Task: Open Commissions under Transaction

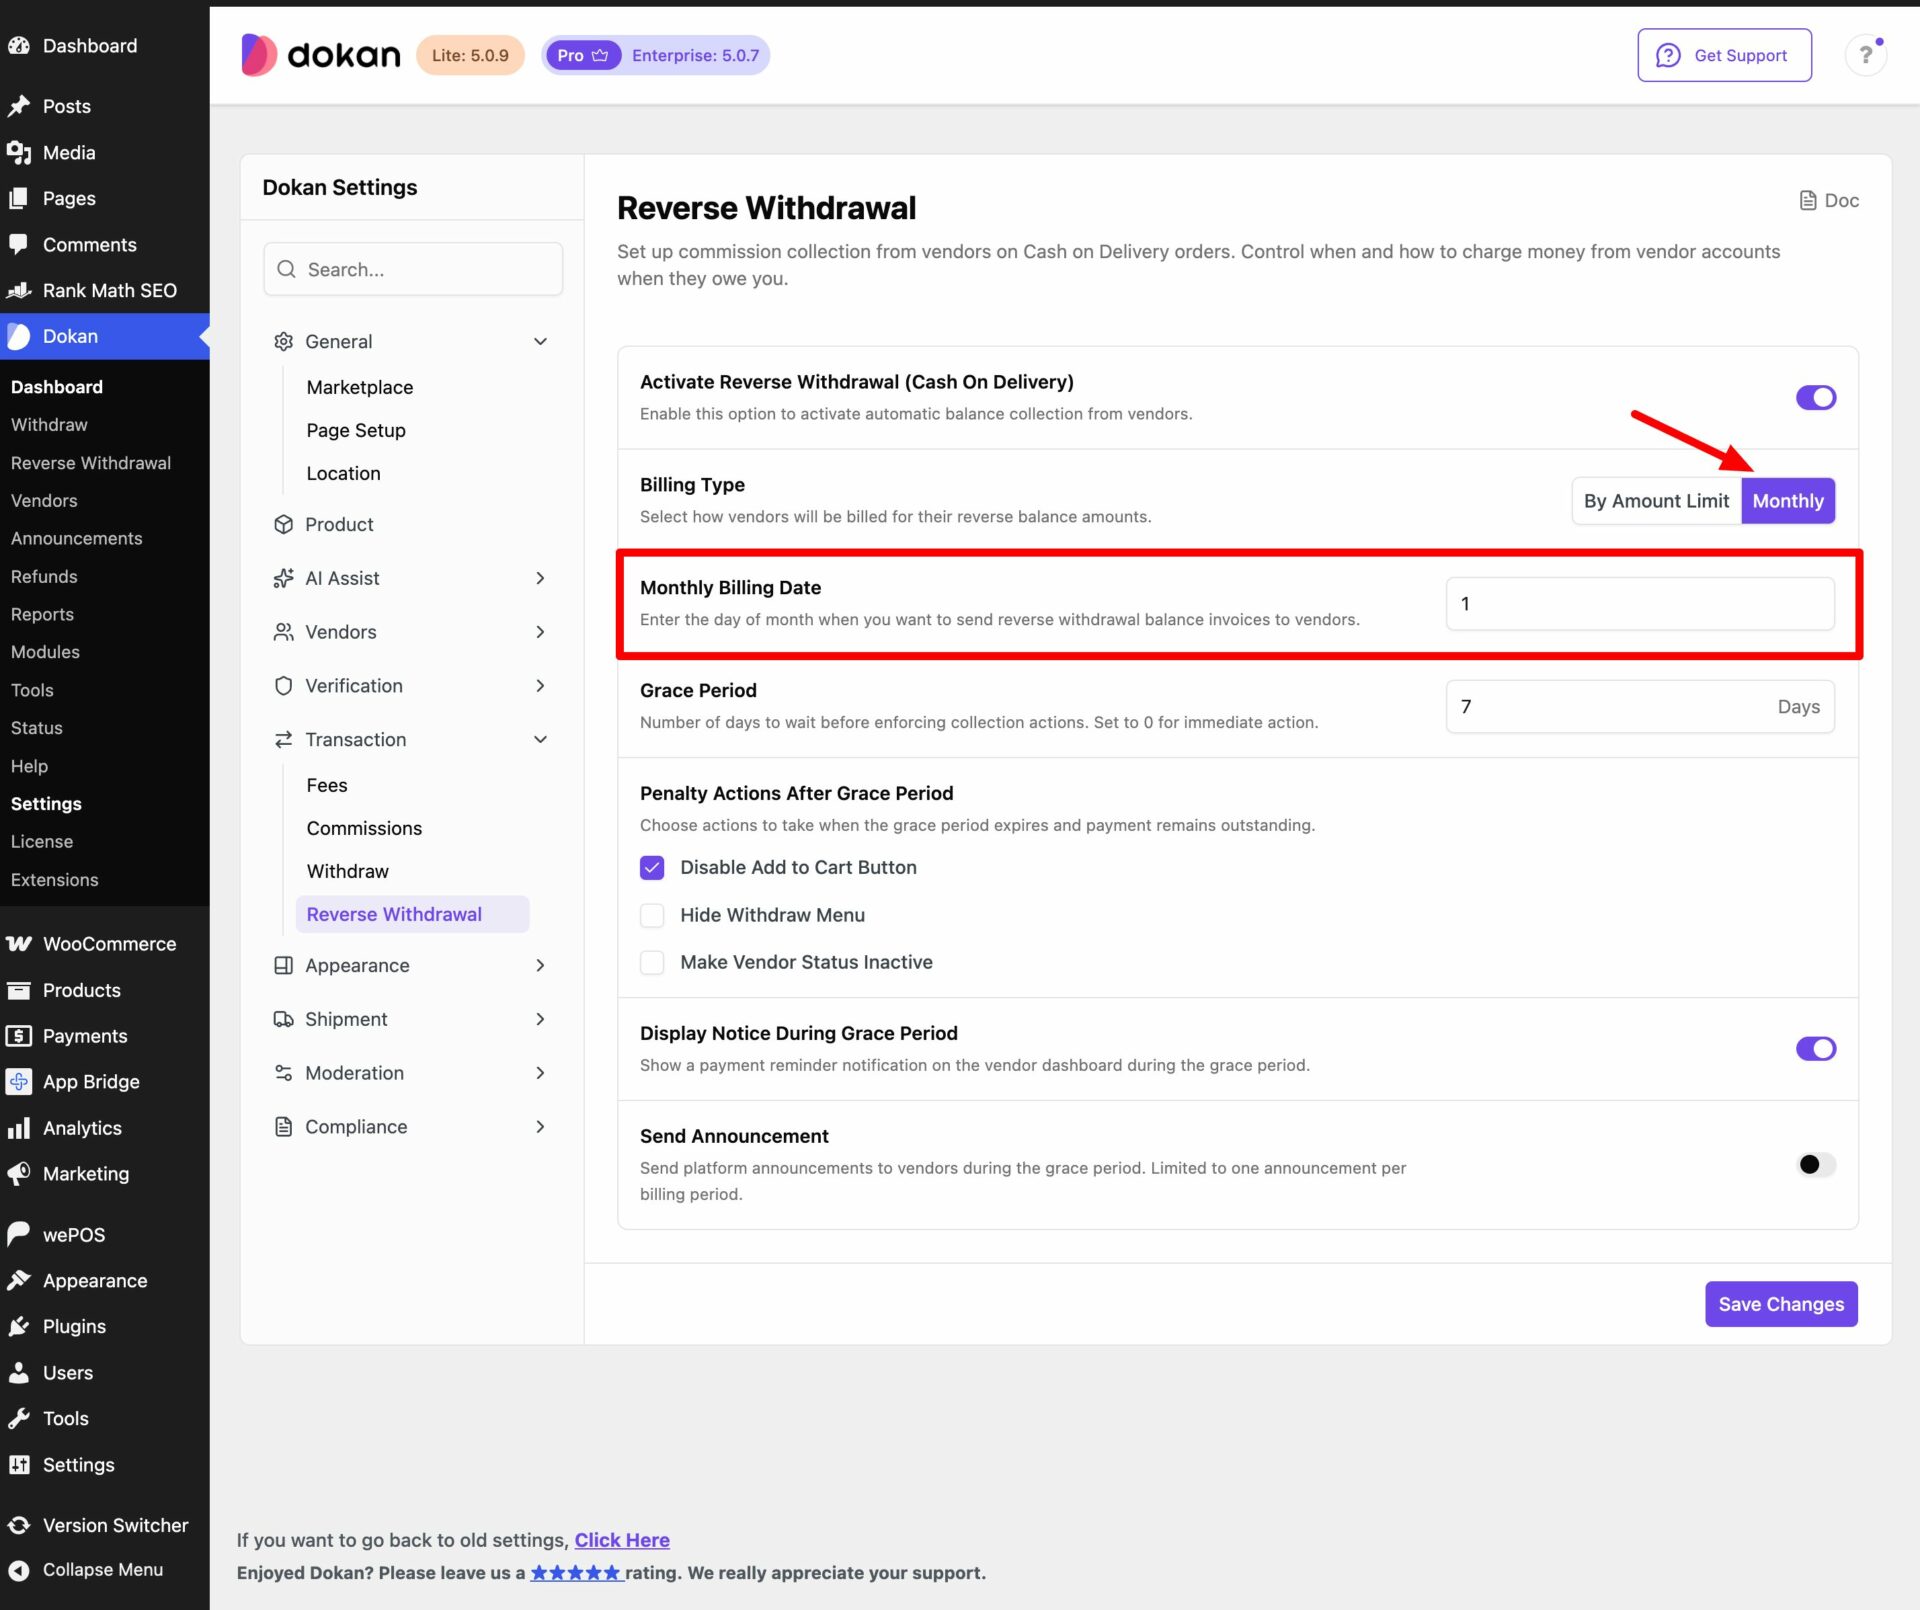Action: point(364,828)
